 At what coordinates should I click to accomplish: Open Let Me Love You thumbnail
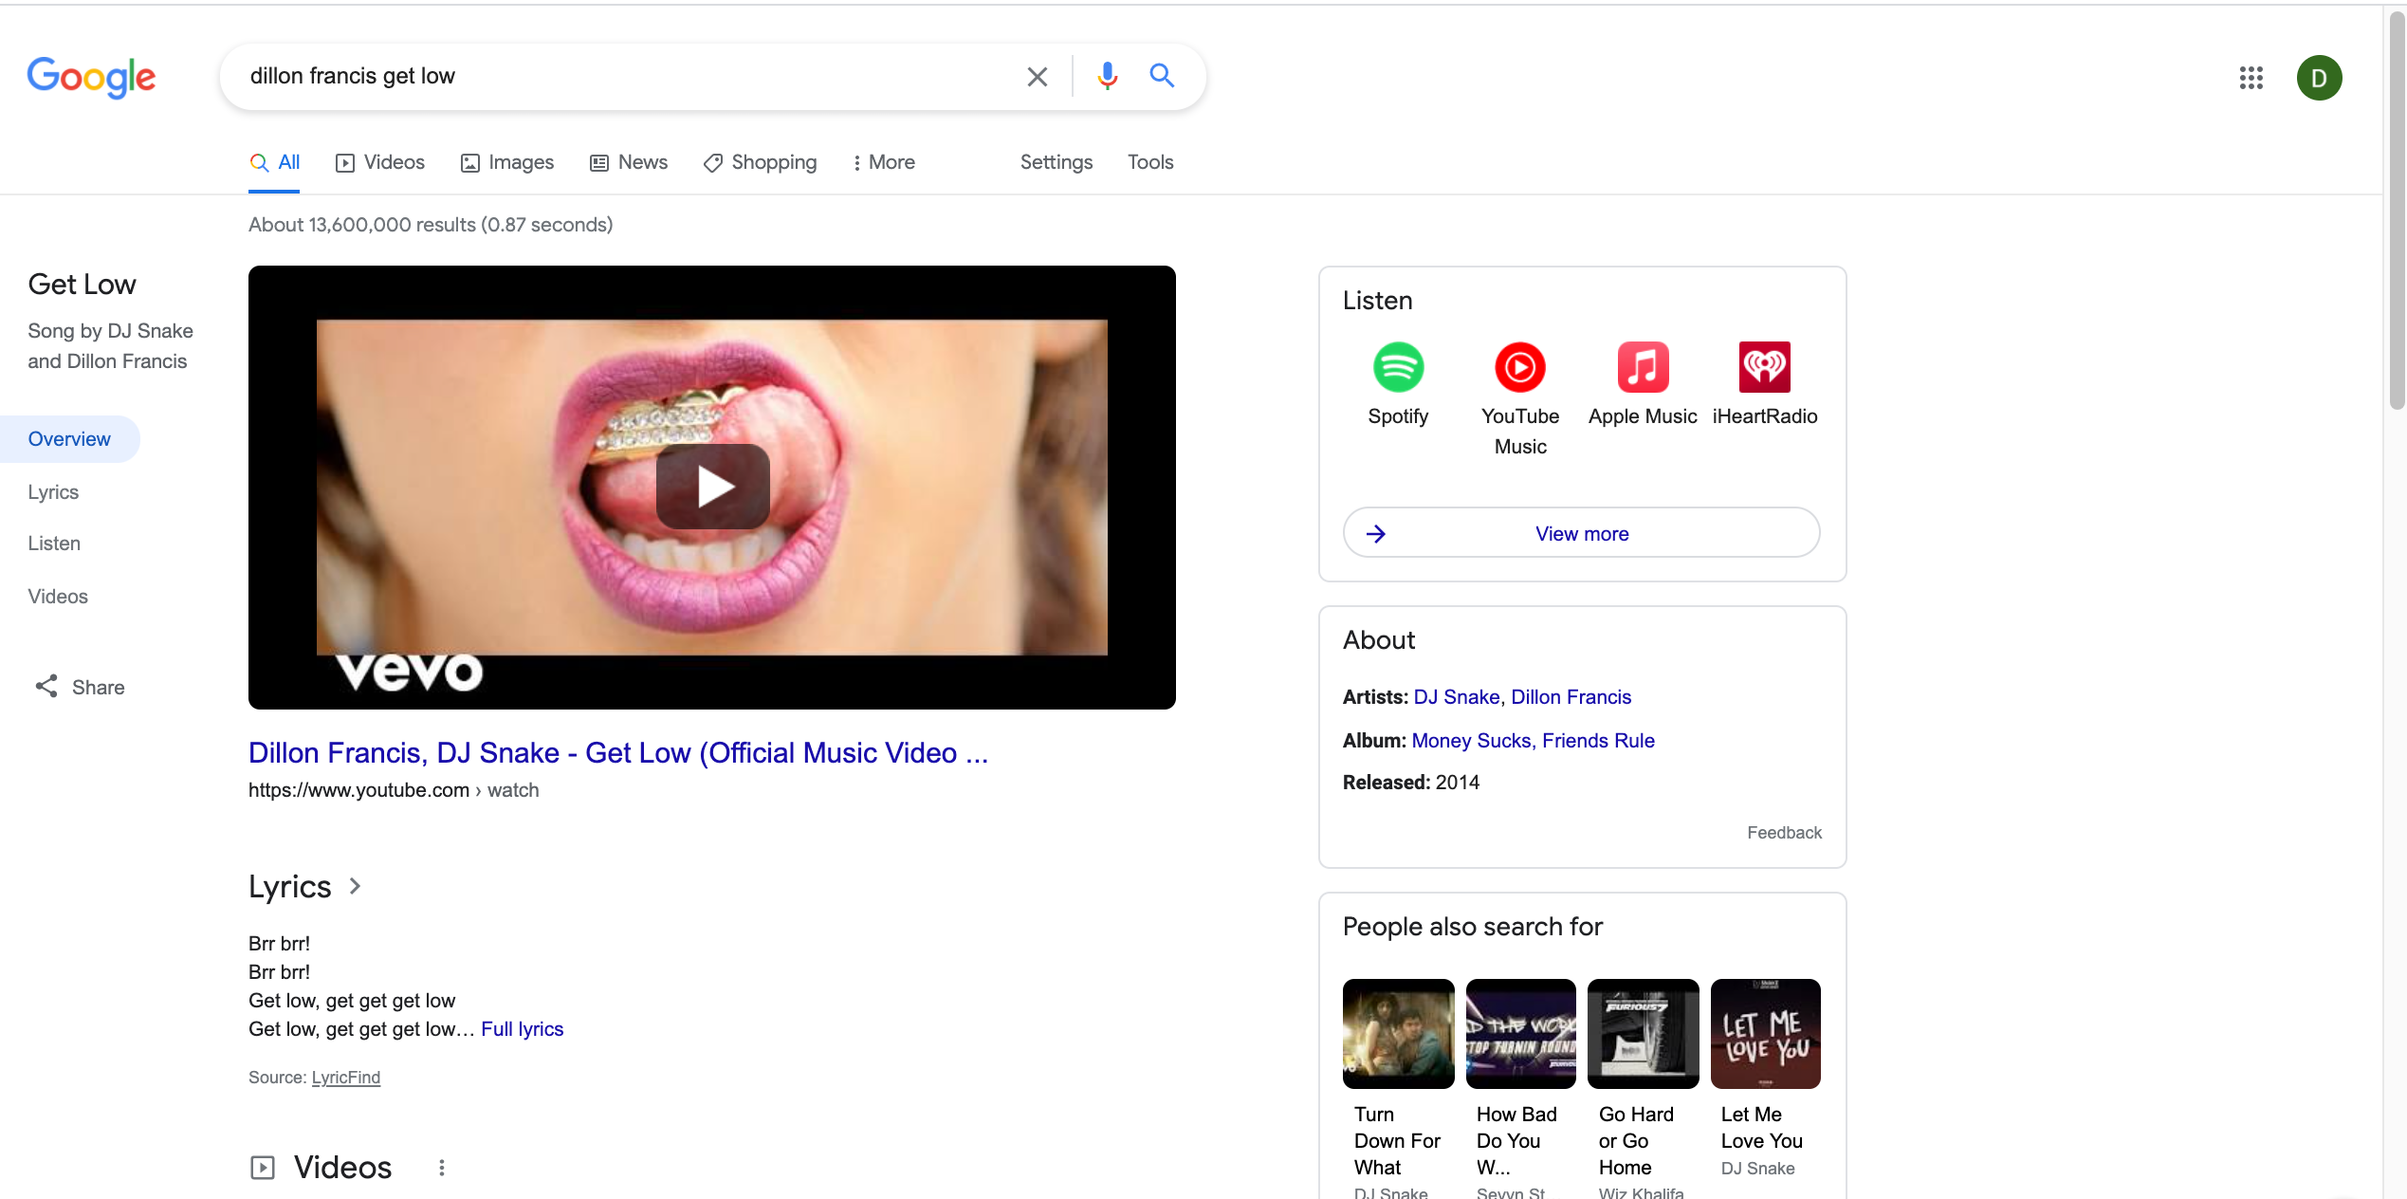click(1765, 1033)
